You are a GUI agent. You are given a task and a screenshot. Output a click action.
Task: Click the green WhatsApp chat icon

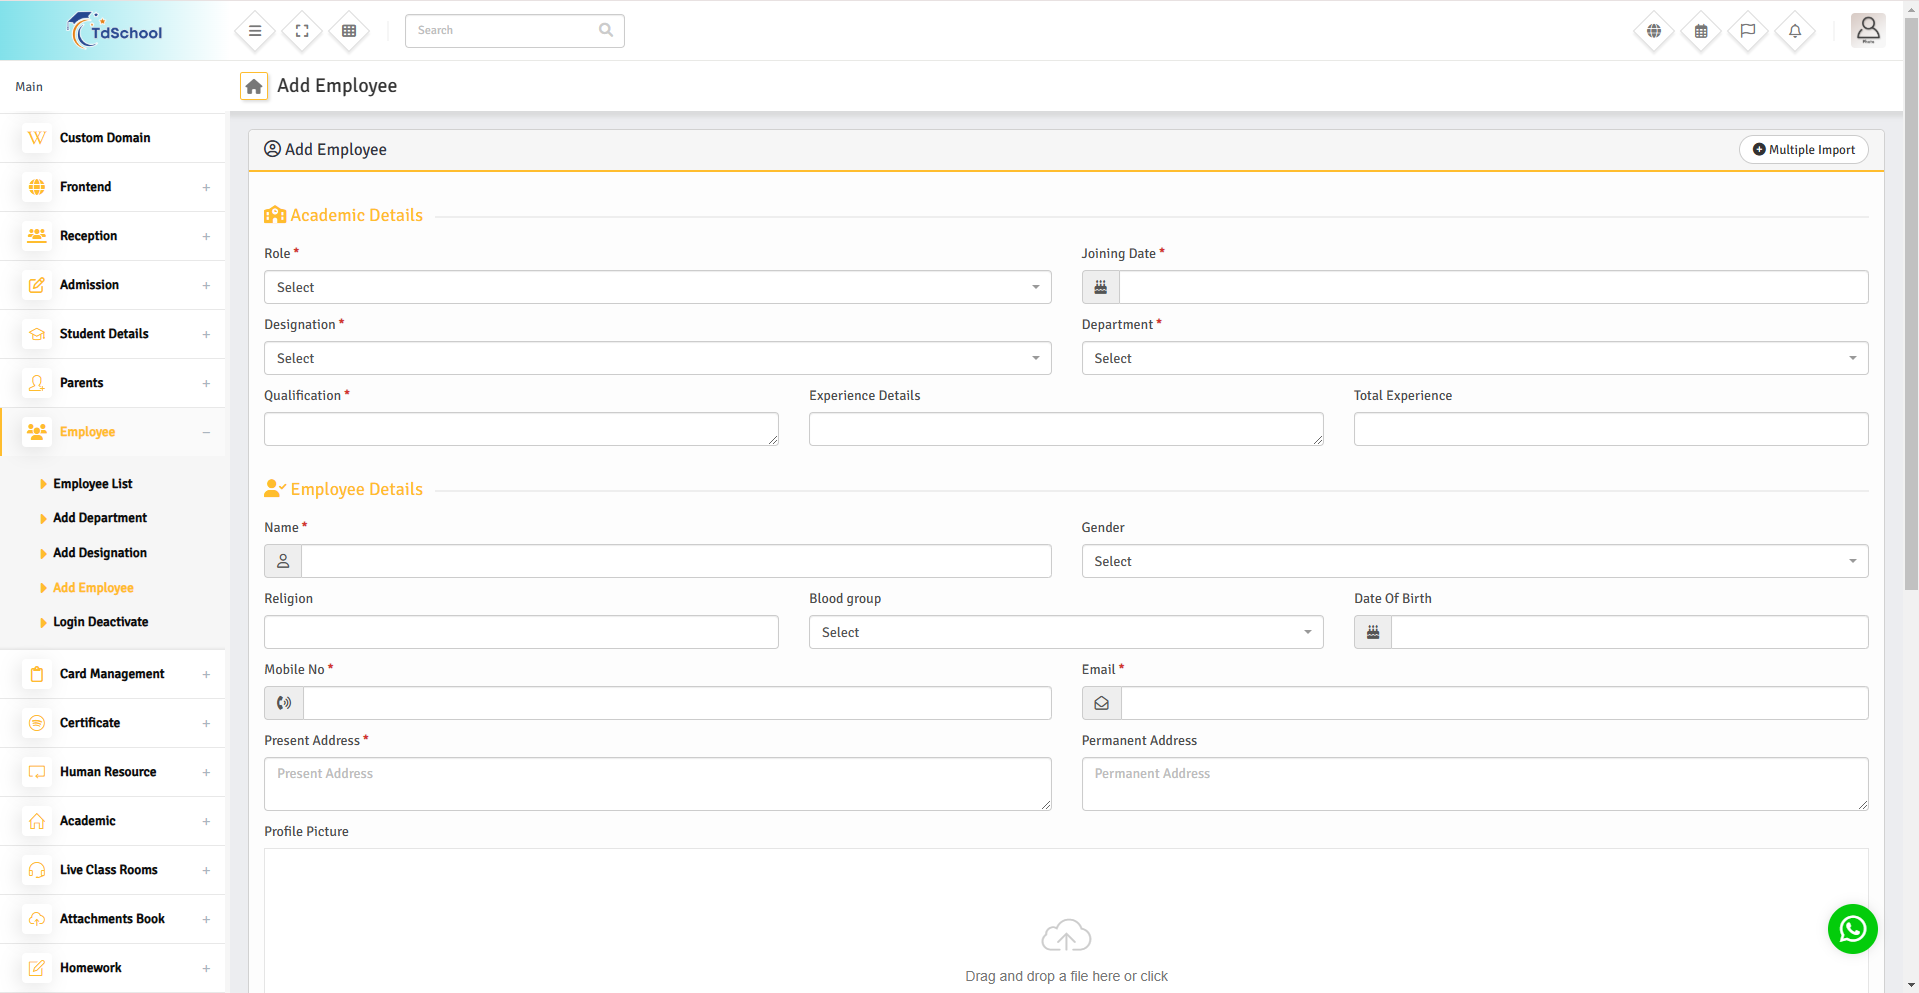coord(1852,929)
